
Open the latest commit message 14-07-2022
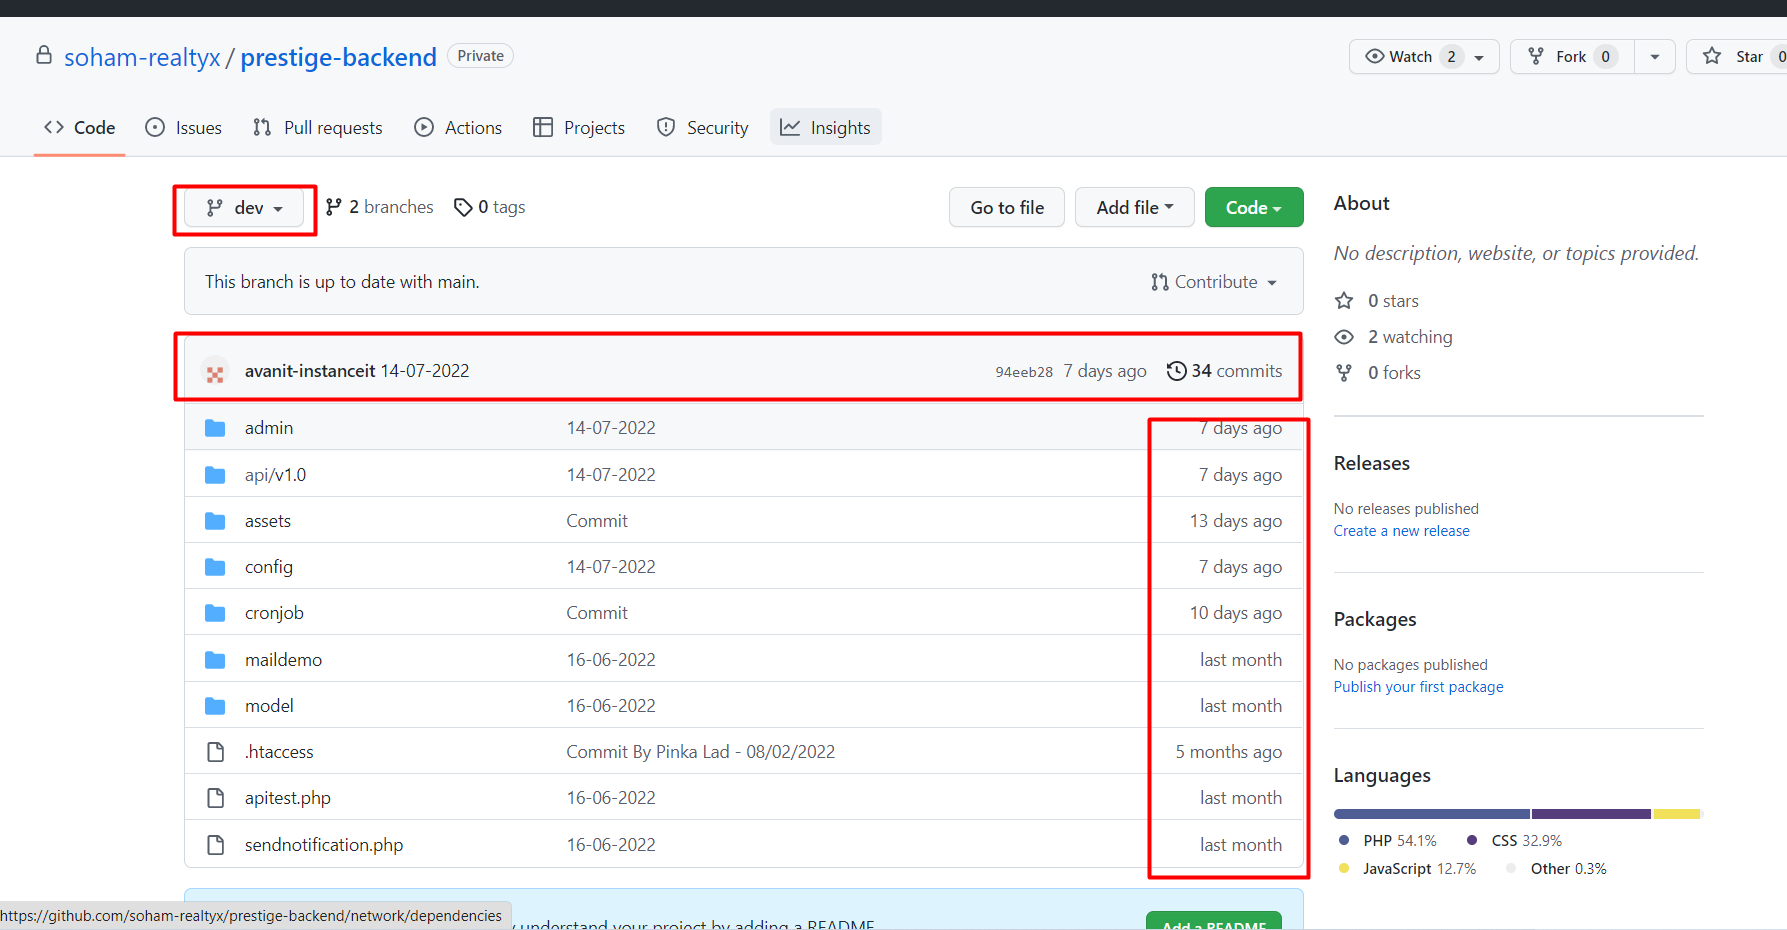[x=425, y=371]
